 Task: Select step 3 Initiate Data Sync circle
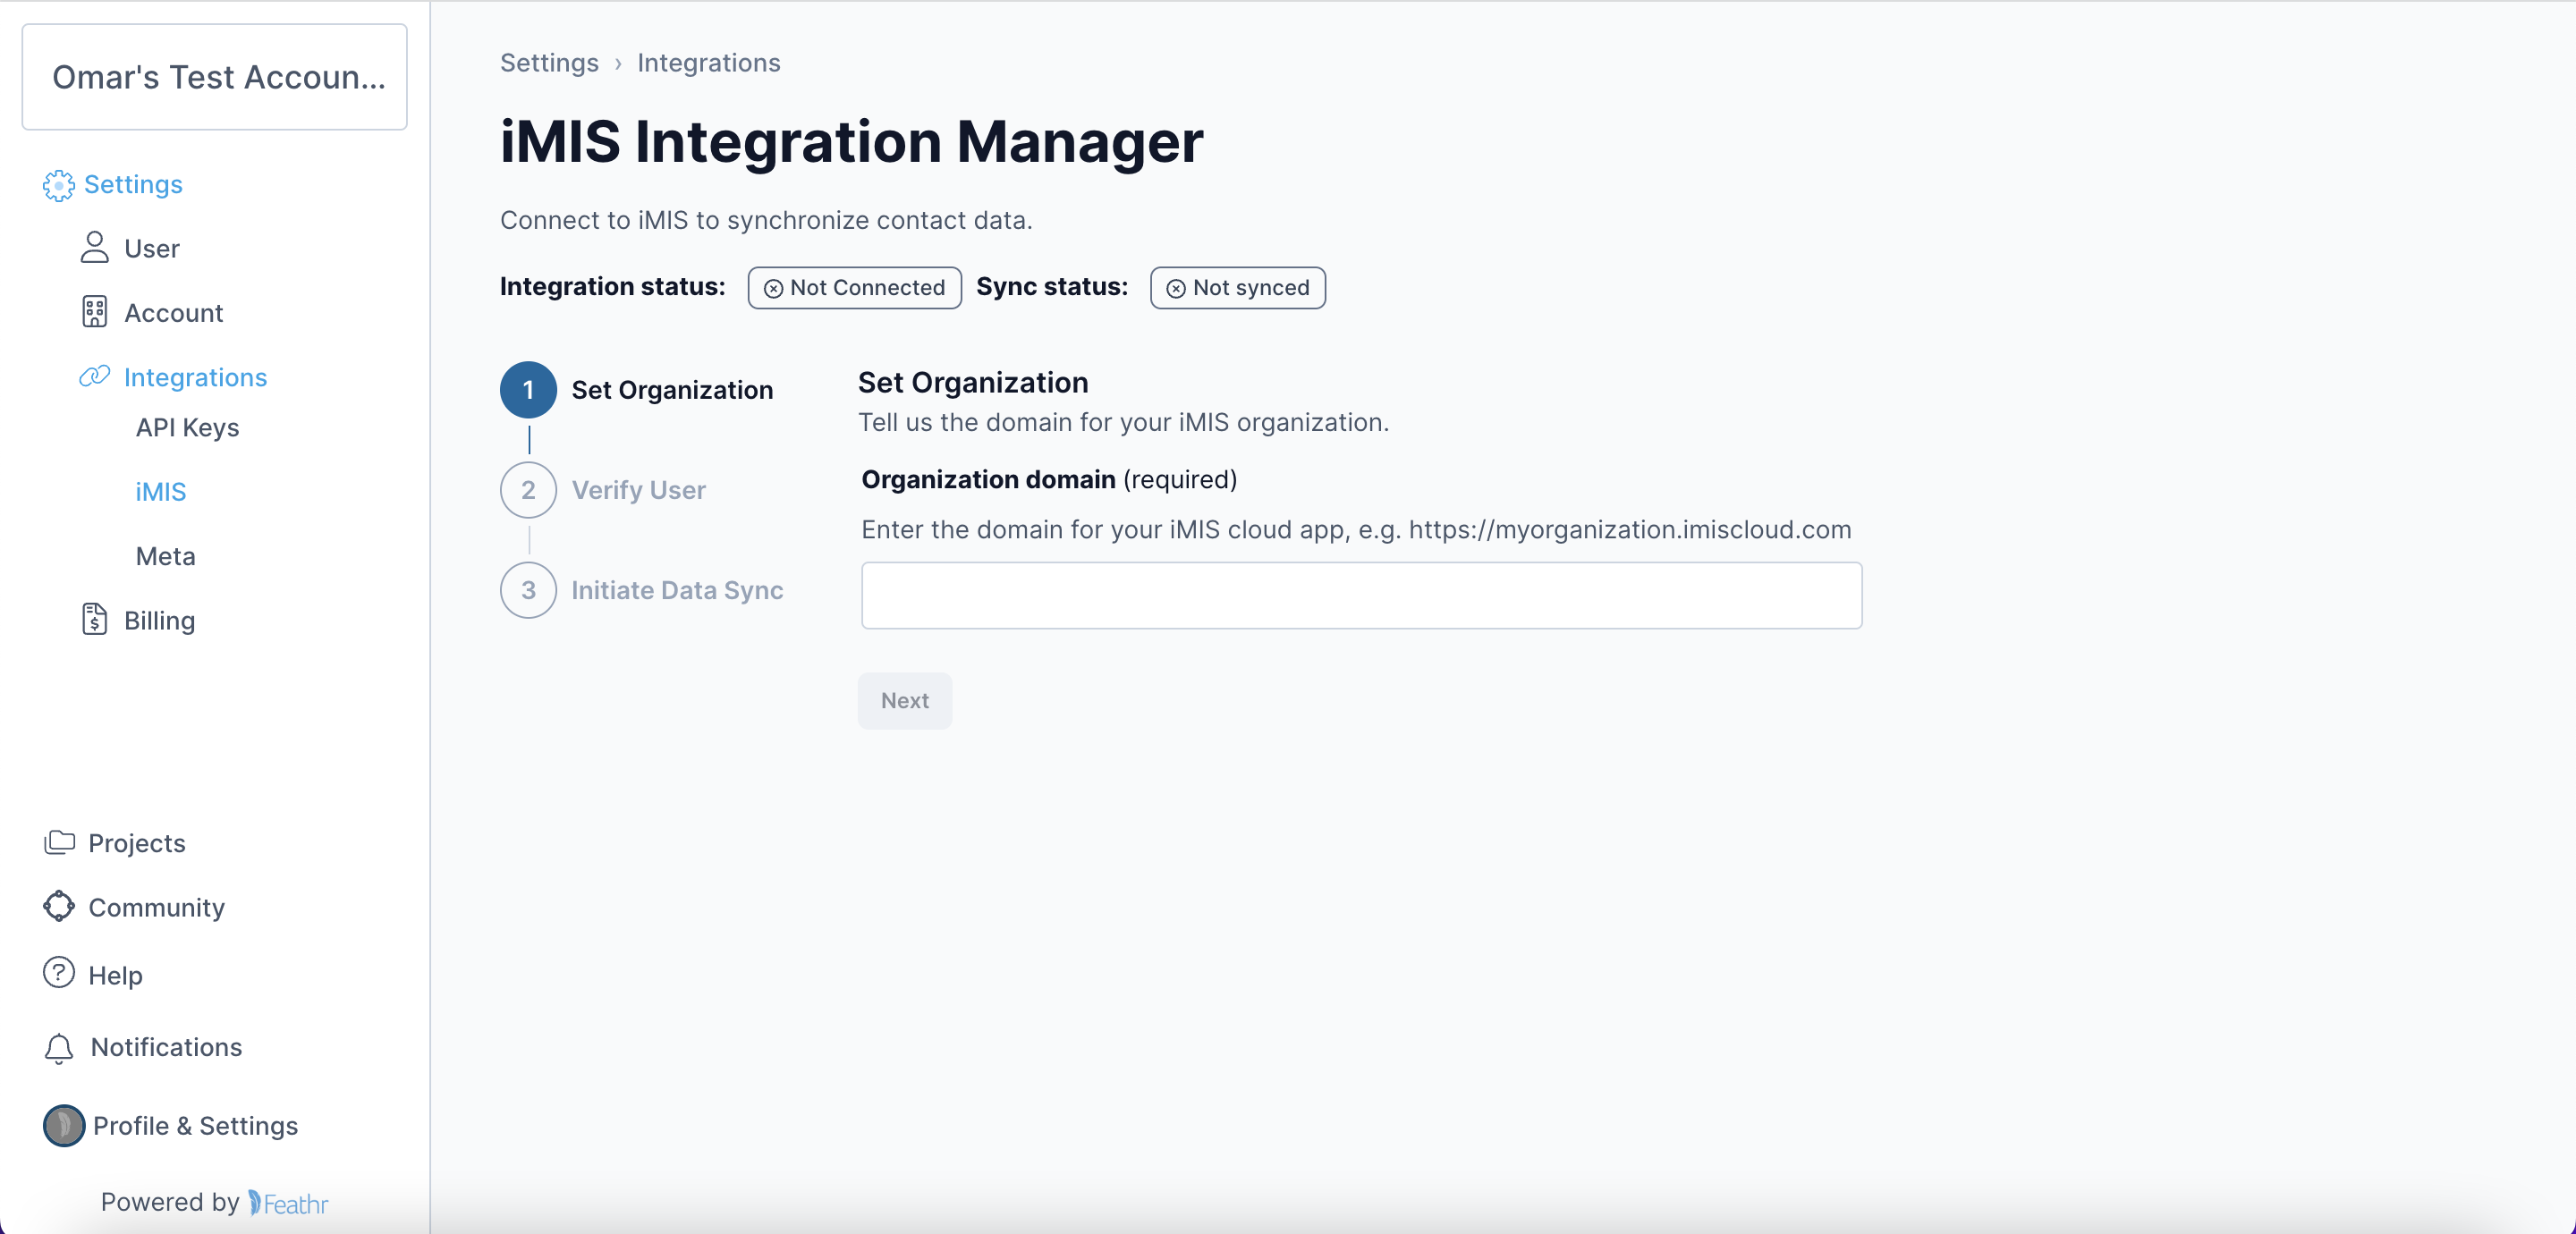click(527, 590)
